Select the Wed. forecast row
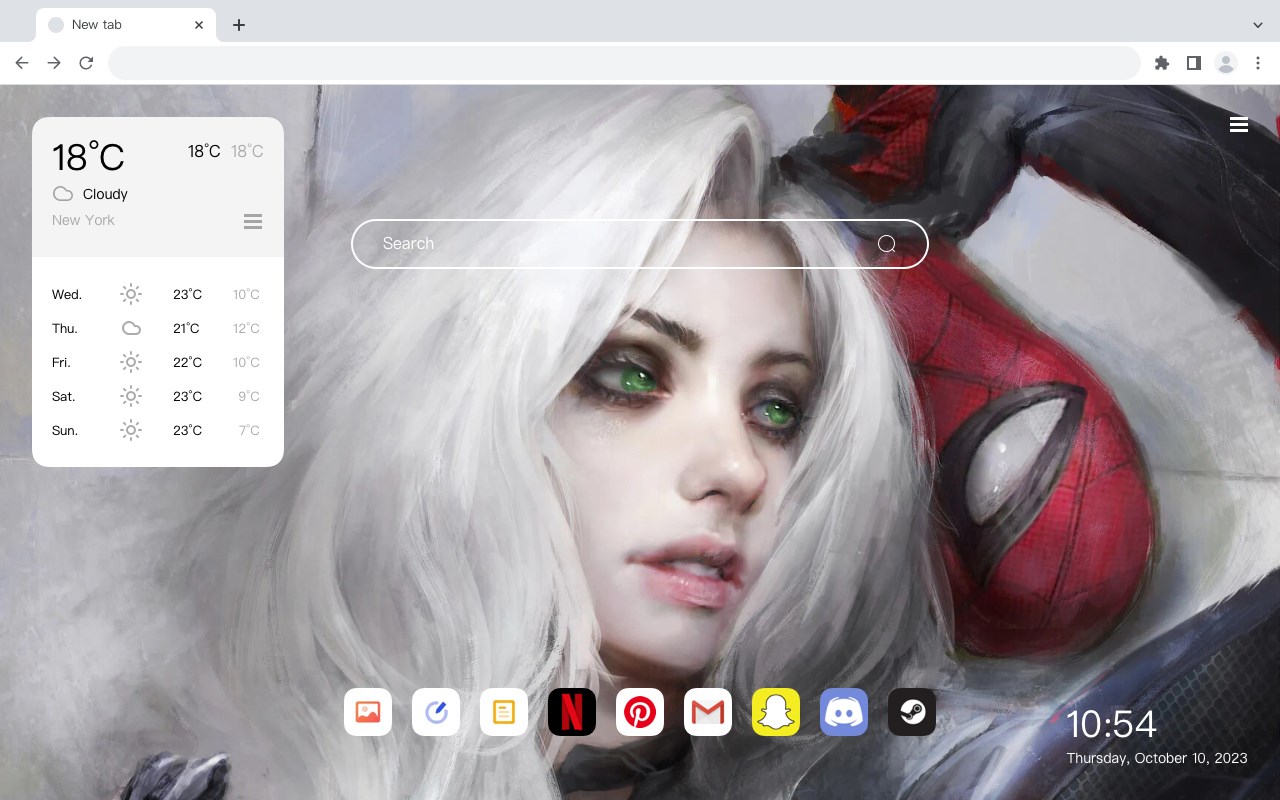 158,294
